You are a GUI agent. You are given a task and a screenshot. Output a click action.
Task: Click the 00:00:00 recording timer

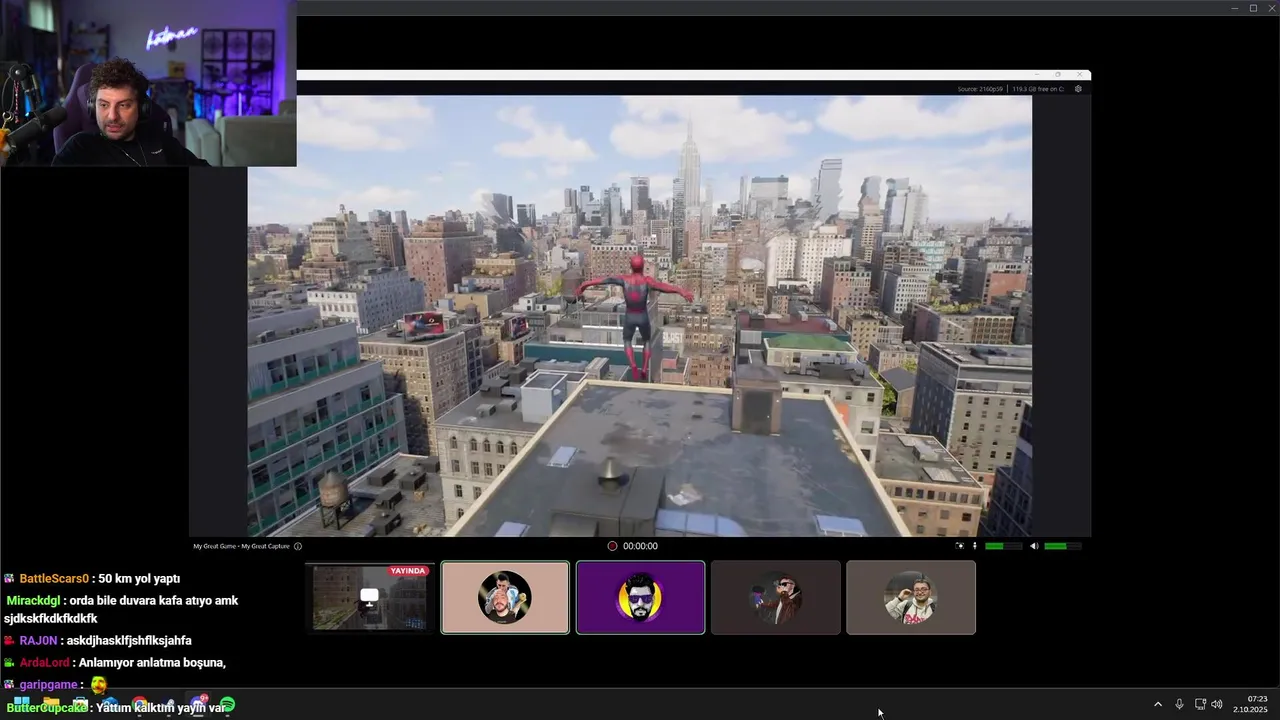coord(640,546)
